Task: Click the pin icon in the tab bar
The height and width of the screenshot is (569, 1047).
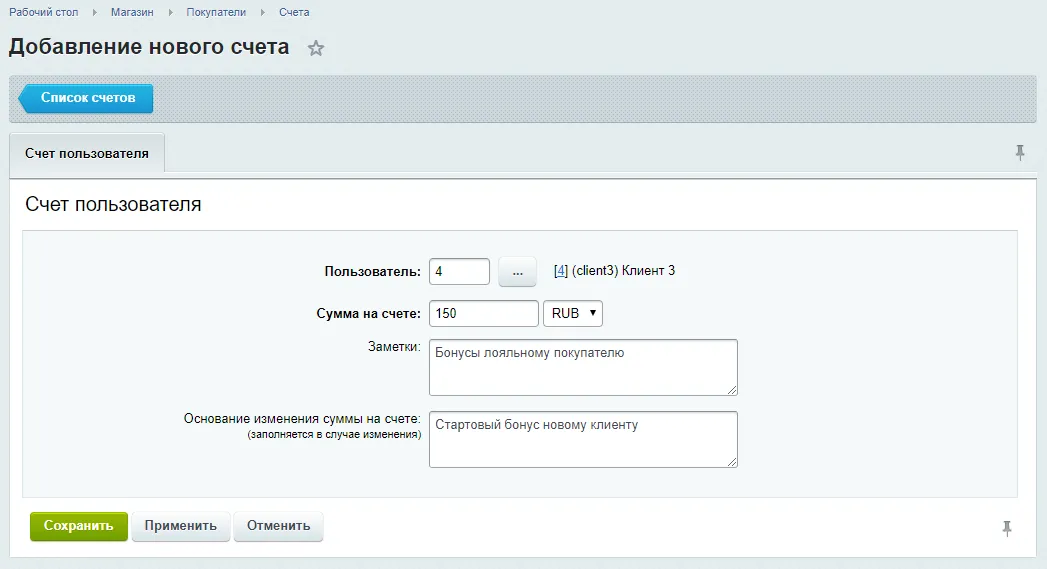Action: pos(1020,153)
